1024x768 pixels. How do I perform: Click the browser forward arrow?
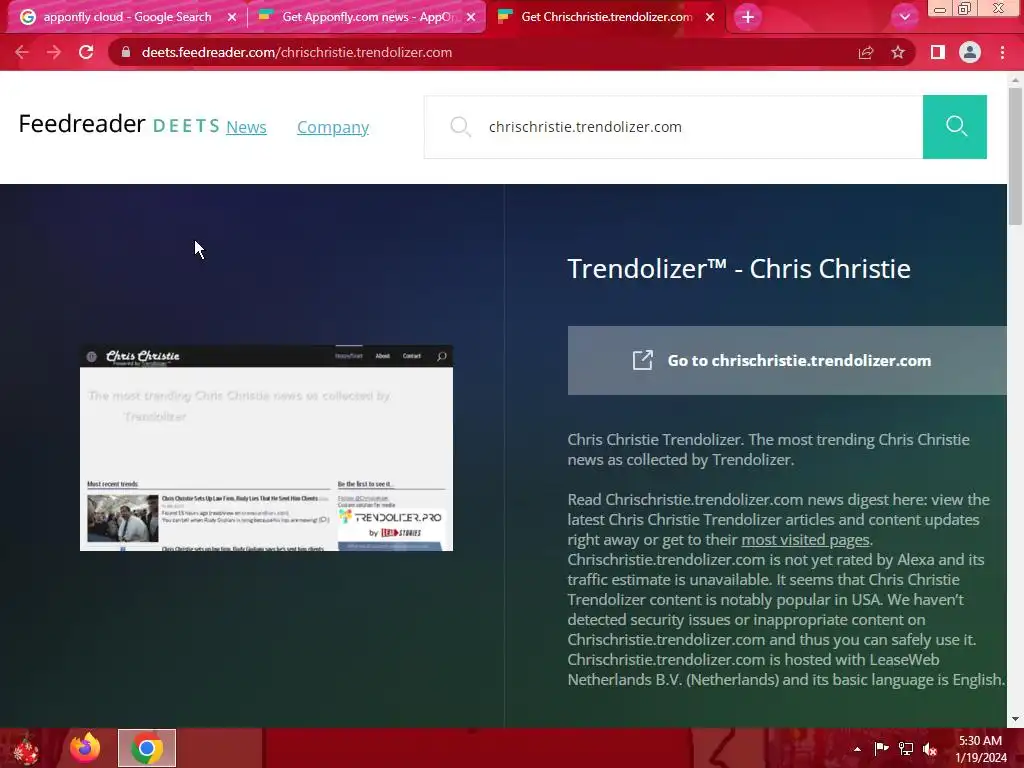click(x=54, y=52)
